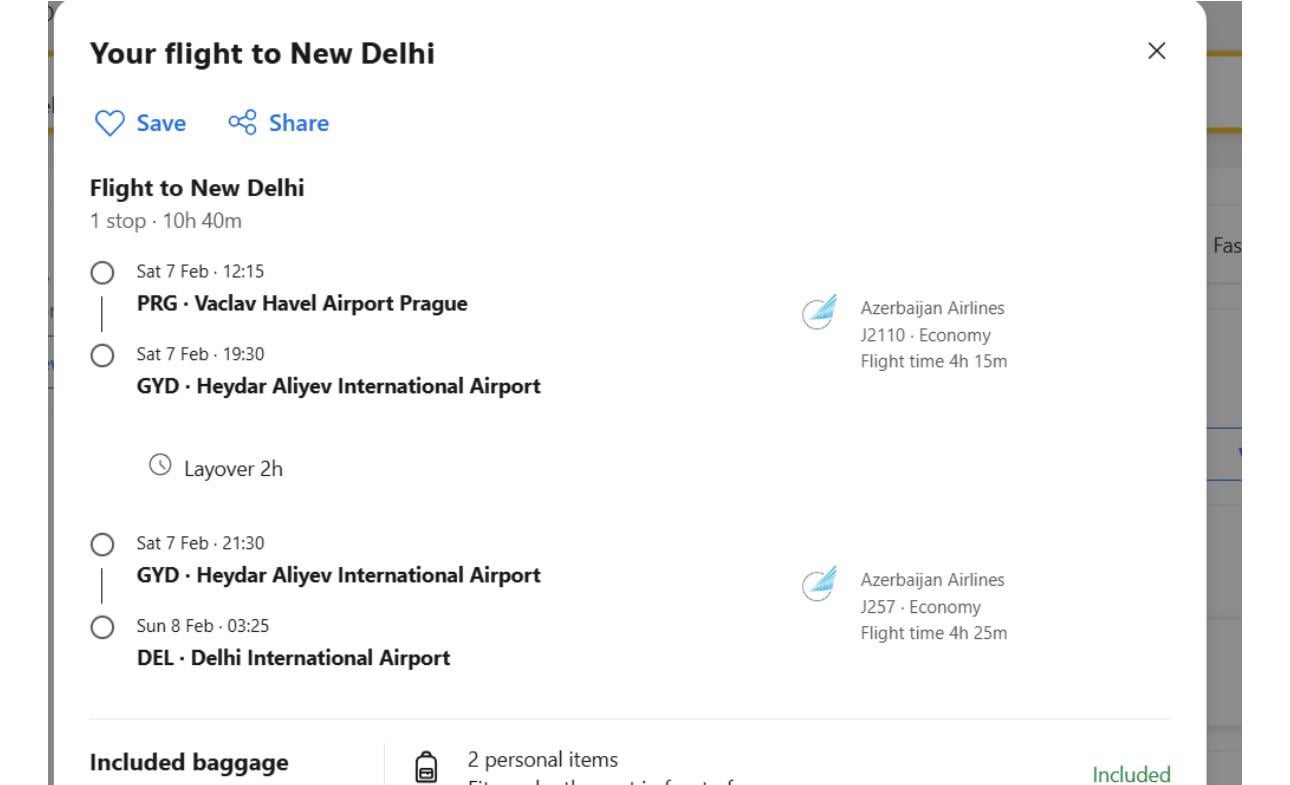Close the flight details dialog

[x=1157, y=51]
